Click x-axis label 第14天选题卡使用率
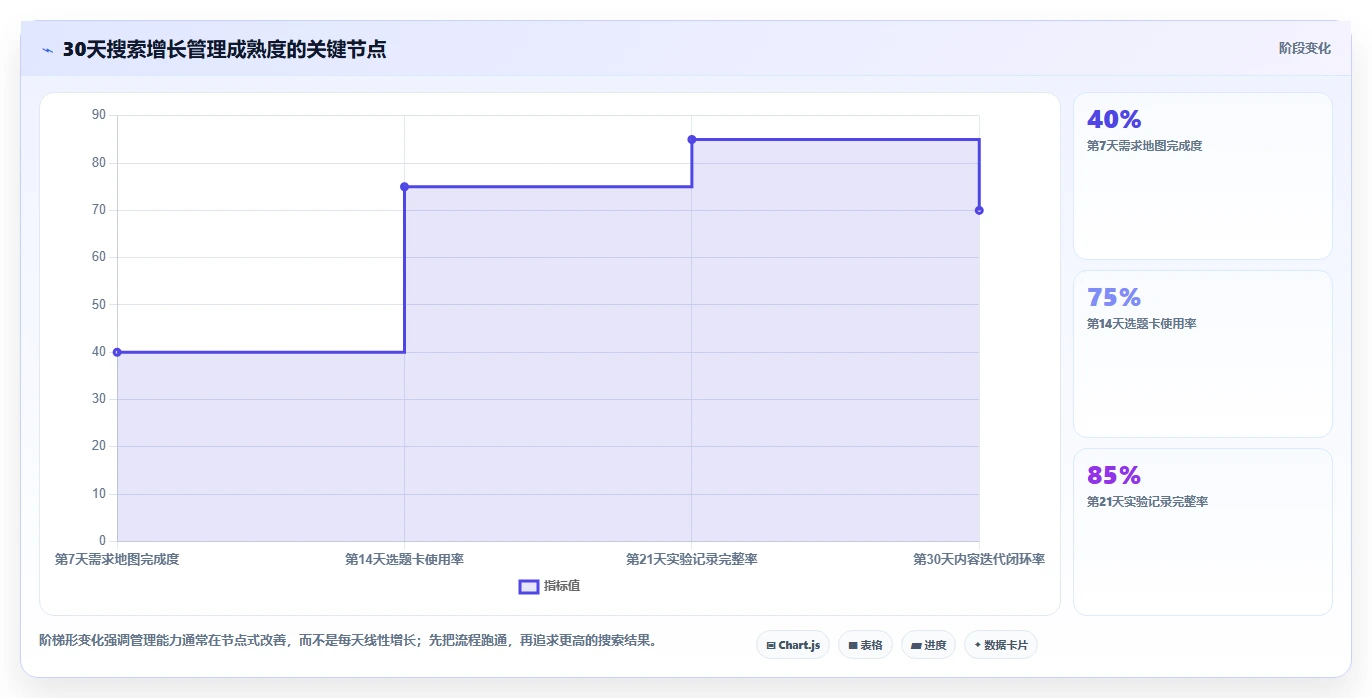The height and width of the screenshot is (698, 1372). click(404, 559)
